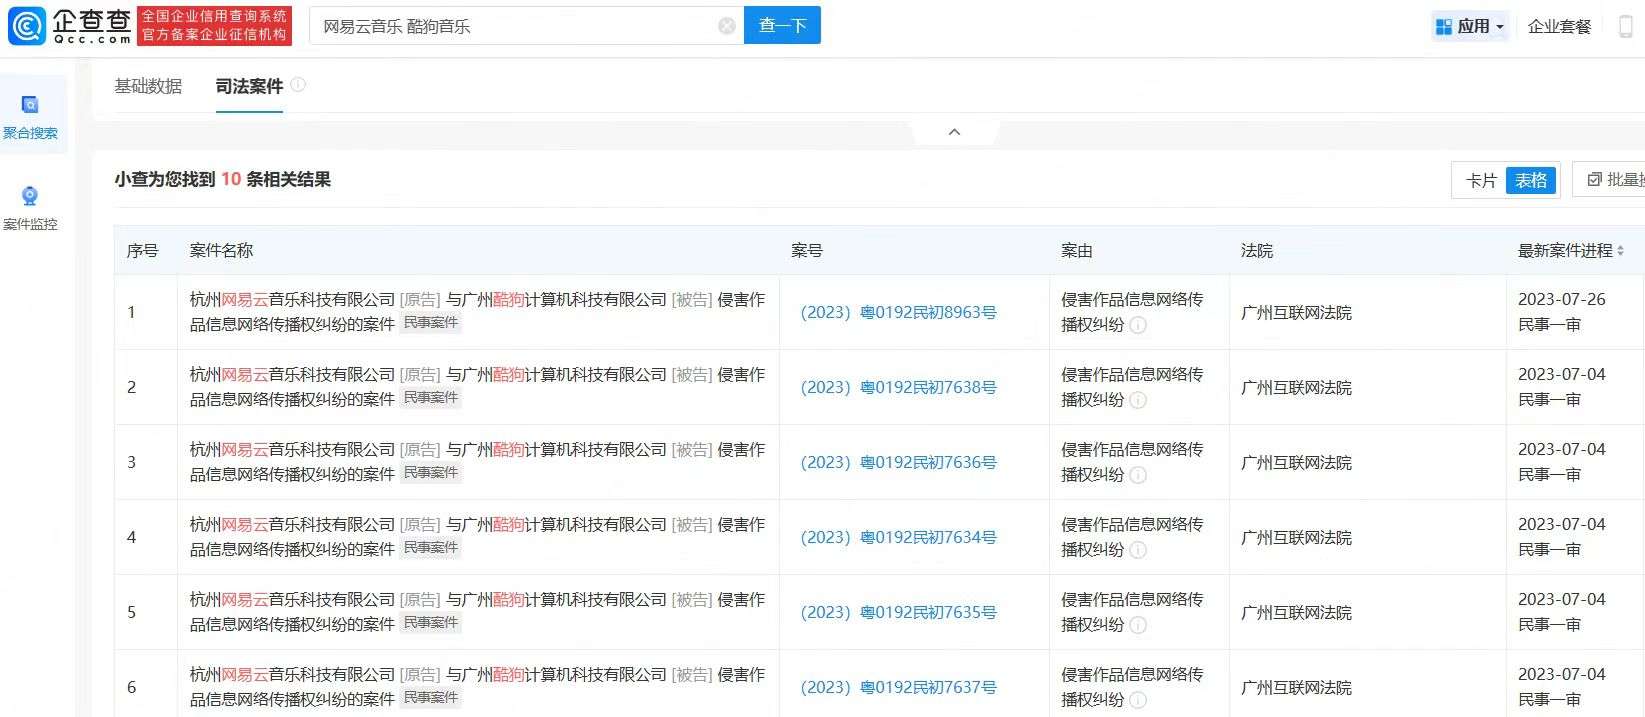Image resolution: width=1645 pixels, height=717 pixels.
Task: Click the mobile phone icon in header
Action: [1625, 27]
